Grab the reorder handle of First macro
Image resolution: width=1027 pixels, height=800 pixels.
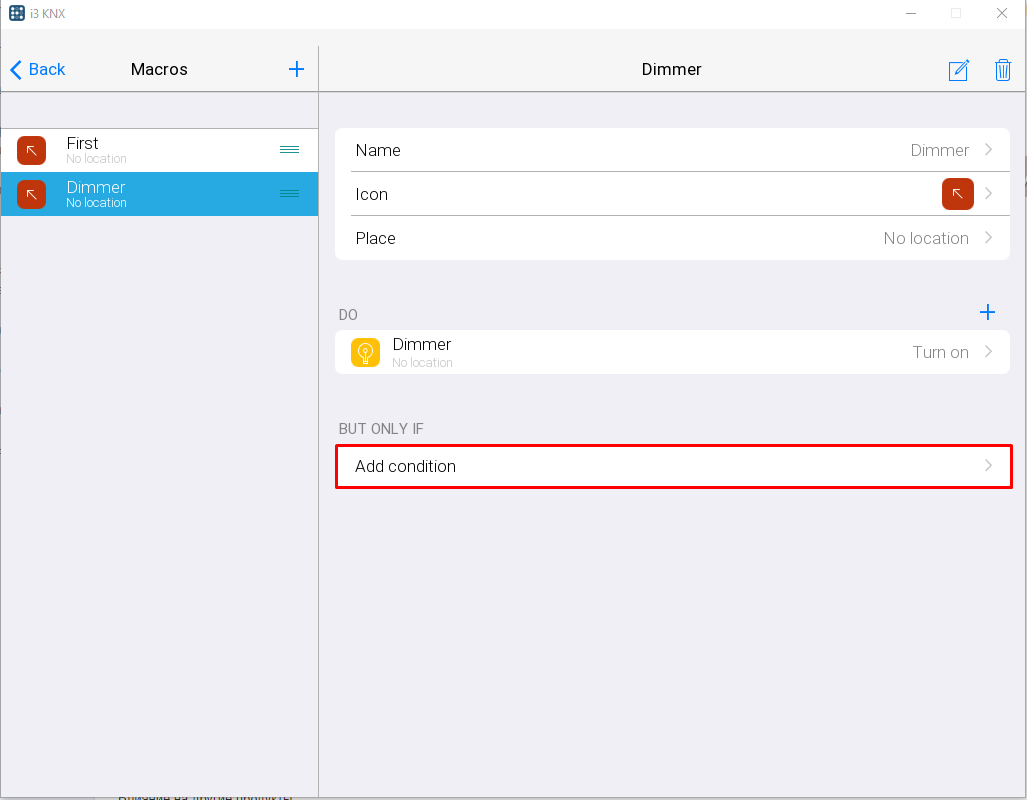pos(289,150)
